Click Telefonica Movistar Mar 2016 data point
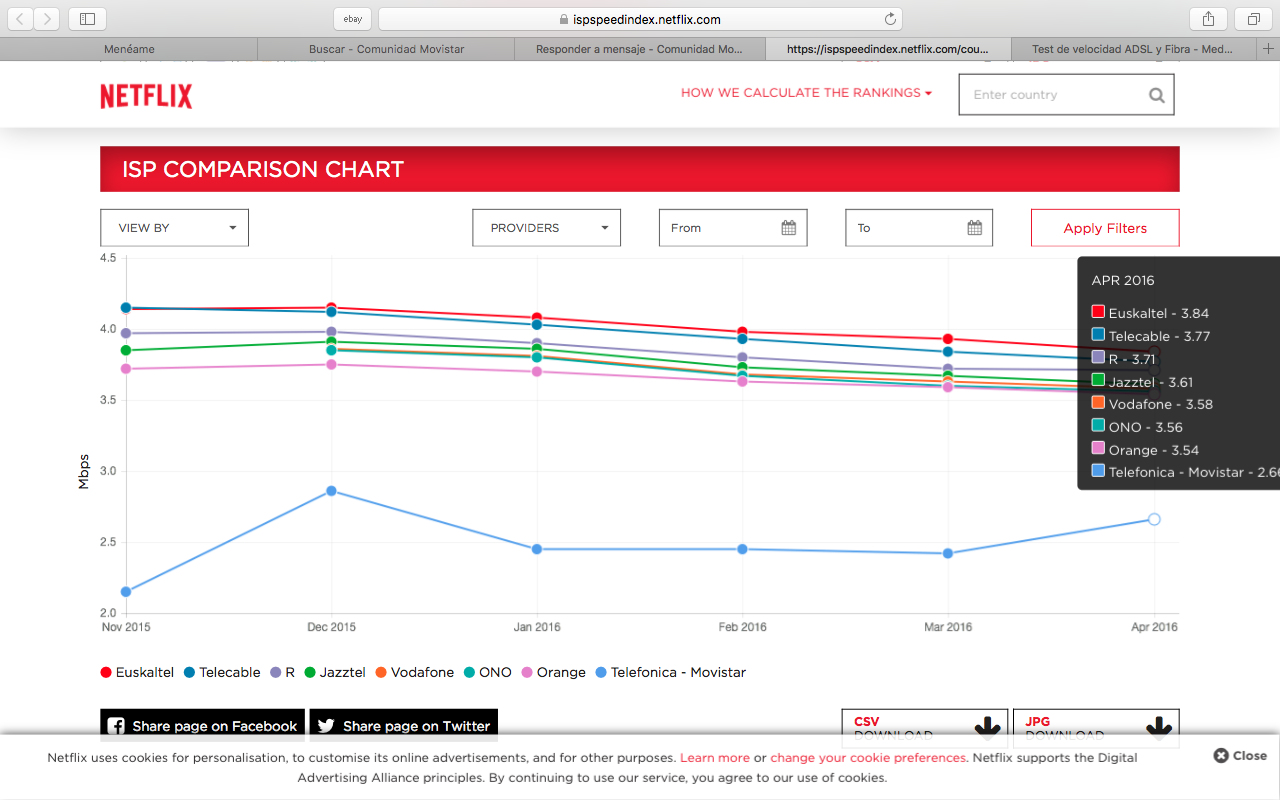Screen dimensions: 1280x800 (948, 553)
